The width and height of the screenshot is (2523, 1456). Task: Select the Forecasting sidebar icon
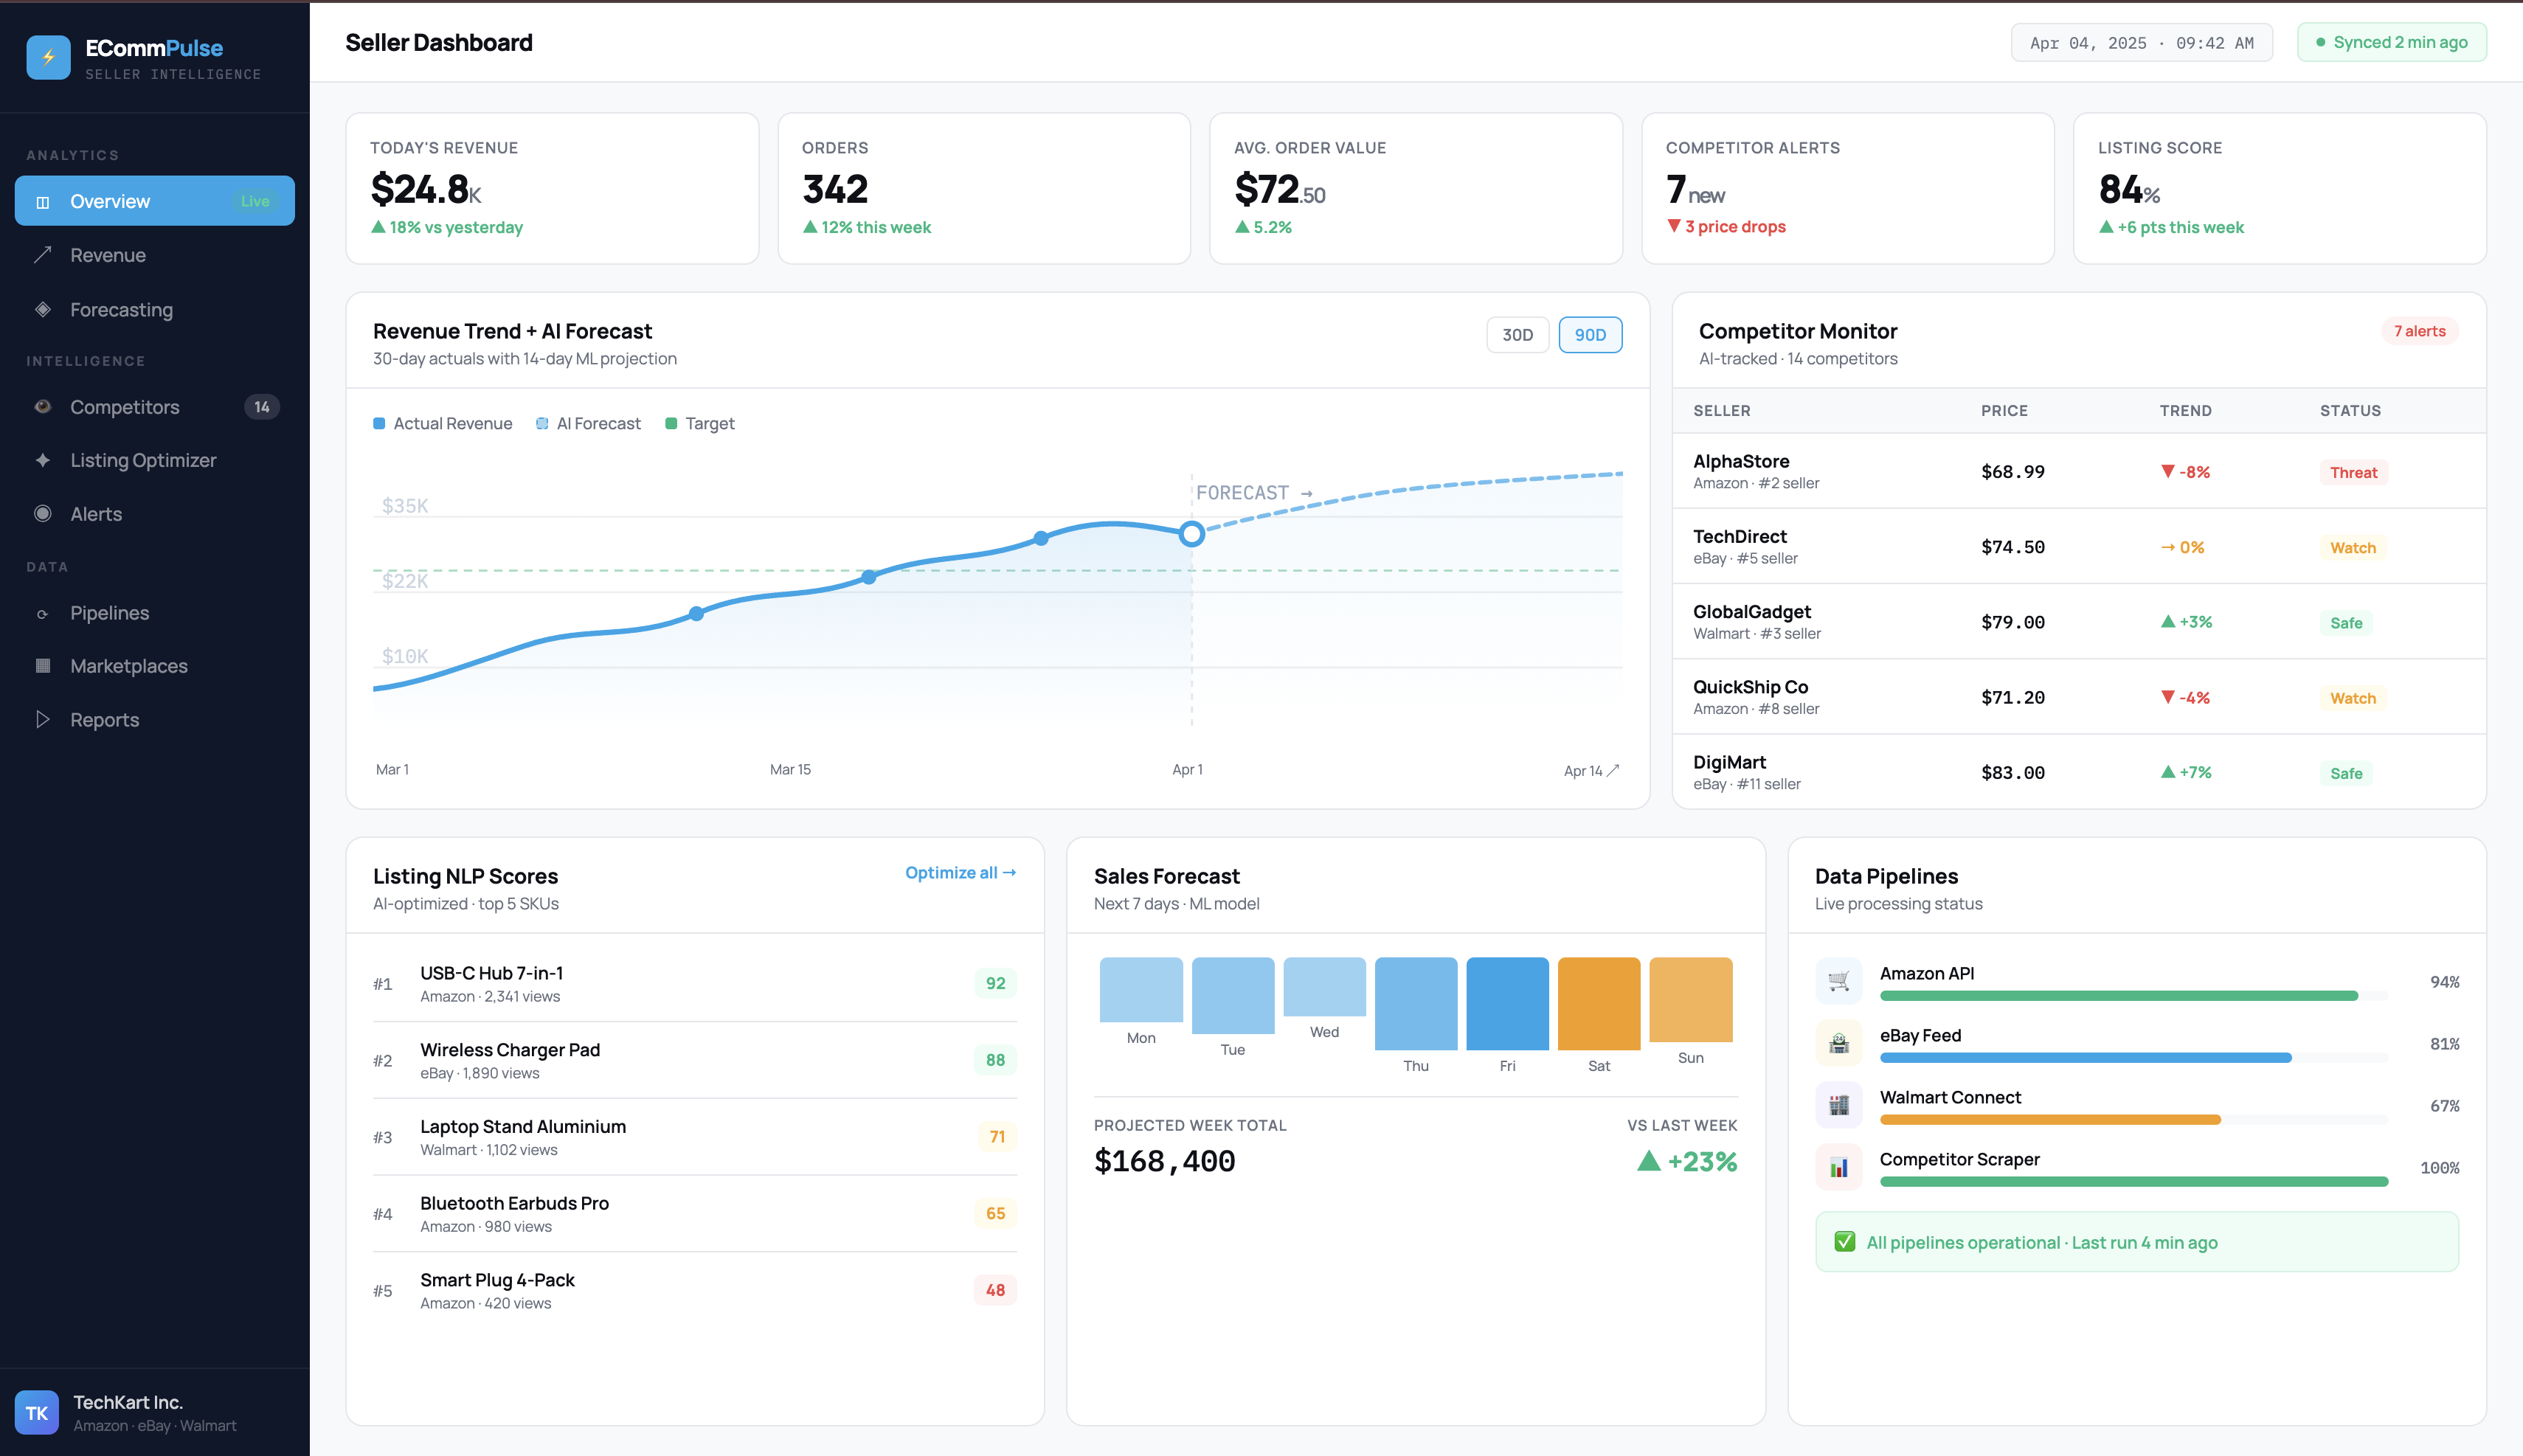43,309
